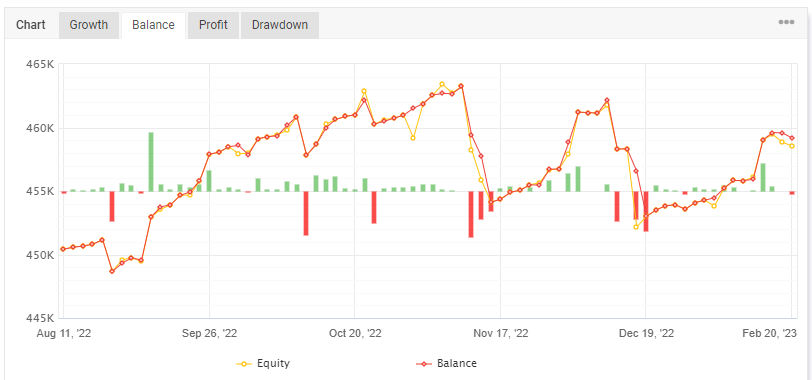Open the Profit tab
812x380 pixels.
(213, 25)
